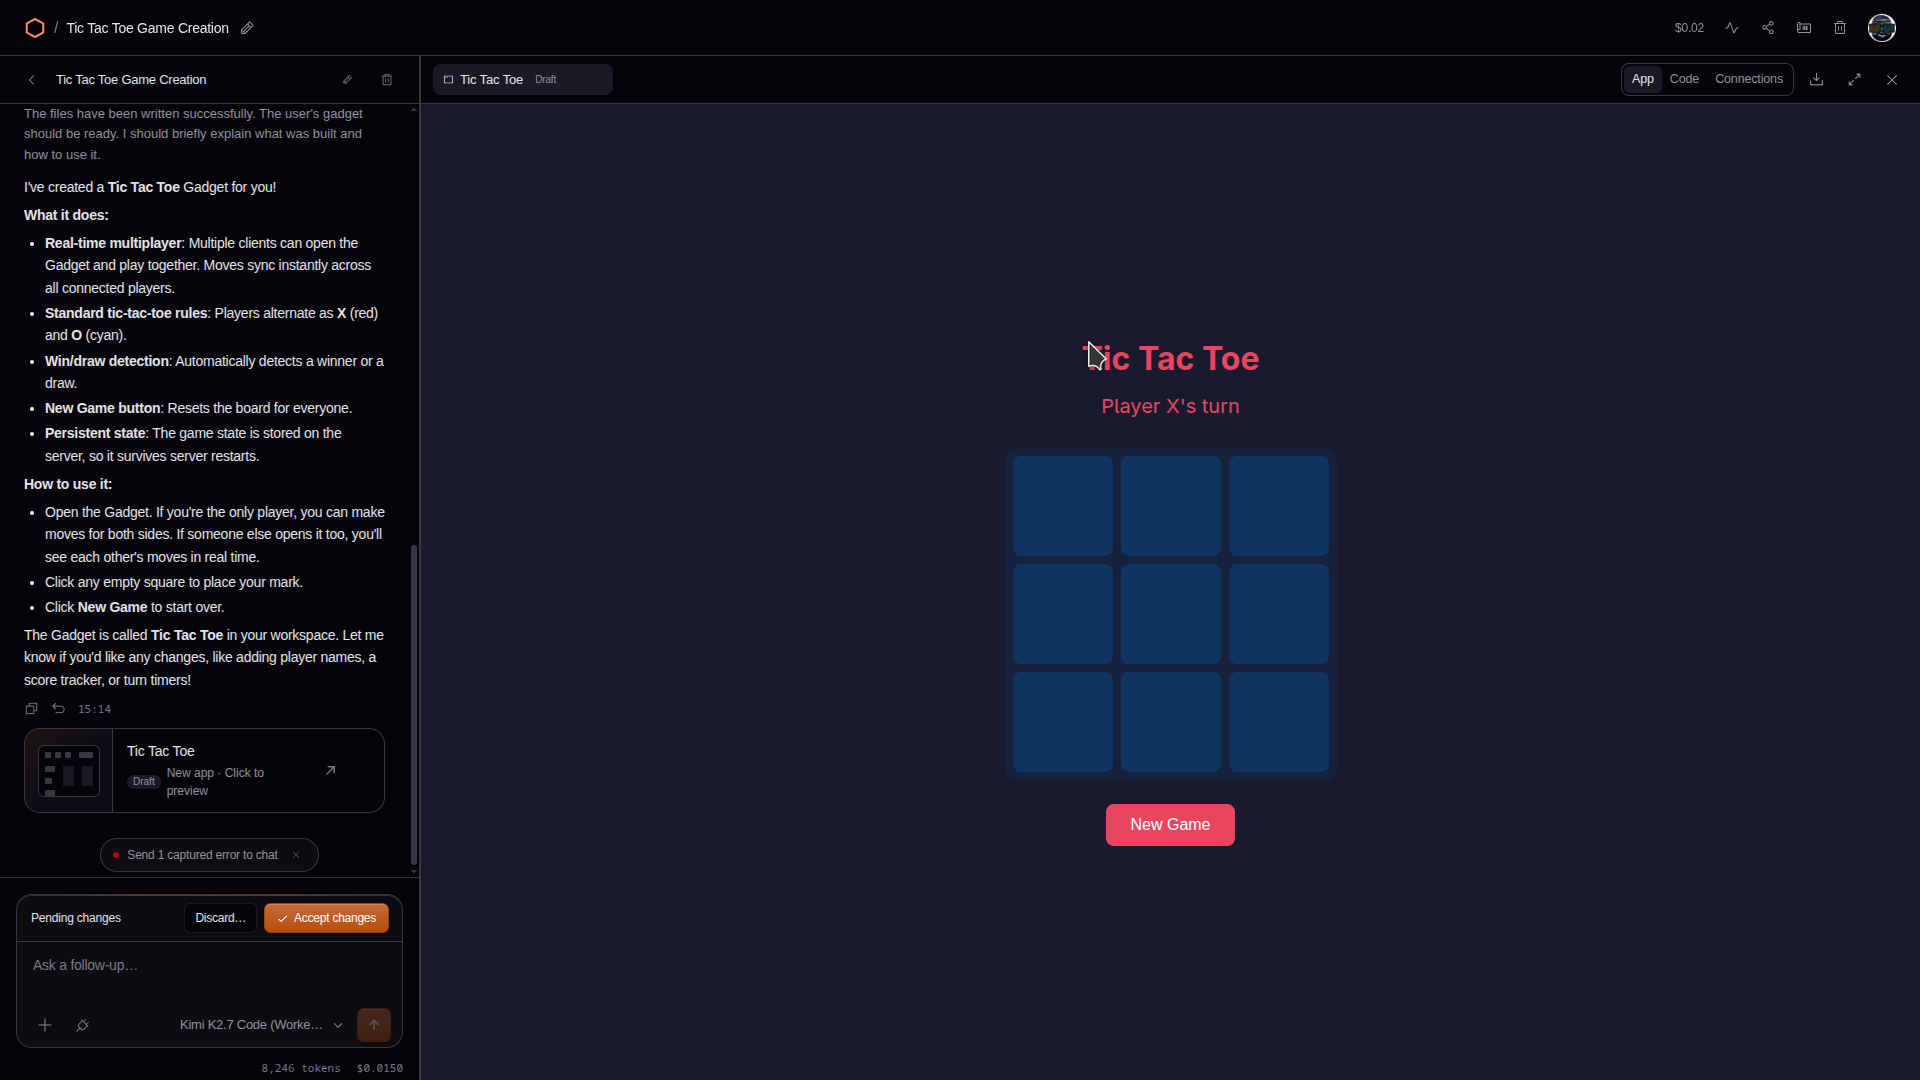Viewport: 1920px width, 1080px height.
Task: Open the user avatar menu
Action: [x=1882, y=28]
